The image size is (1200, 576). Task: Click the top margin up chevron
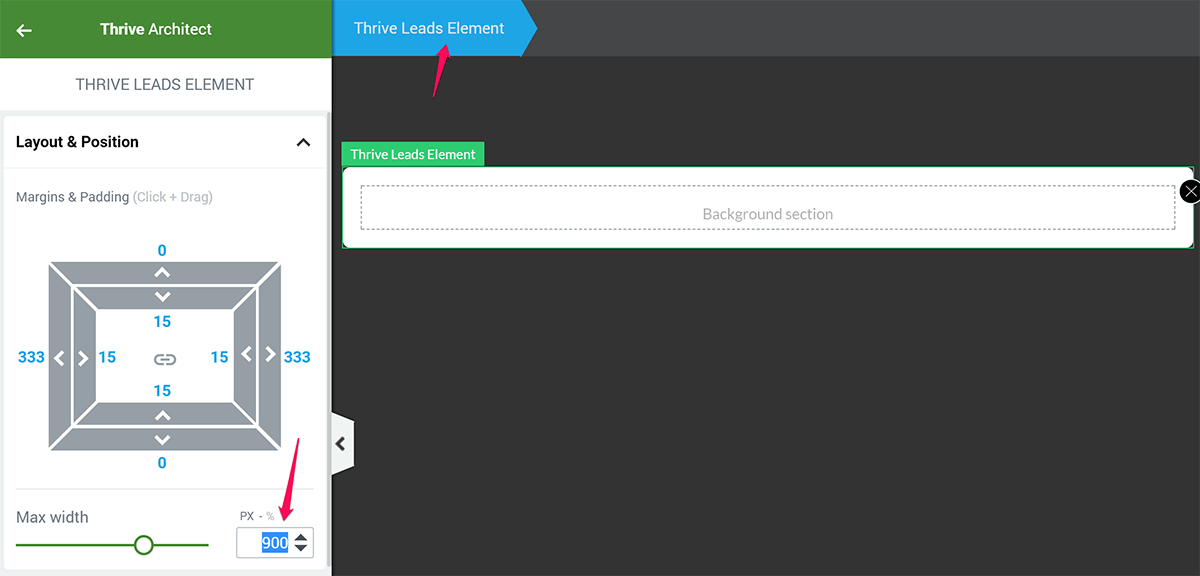[162, 273]
